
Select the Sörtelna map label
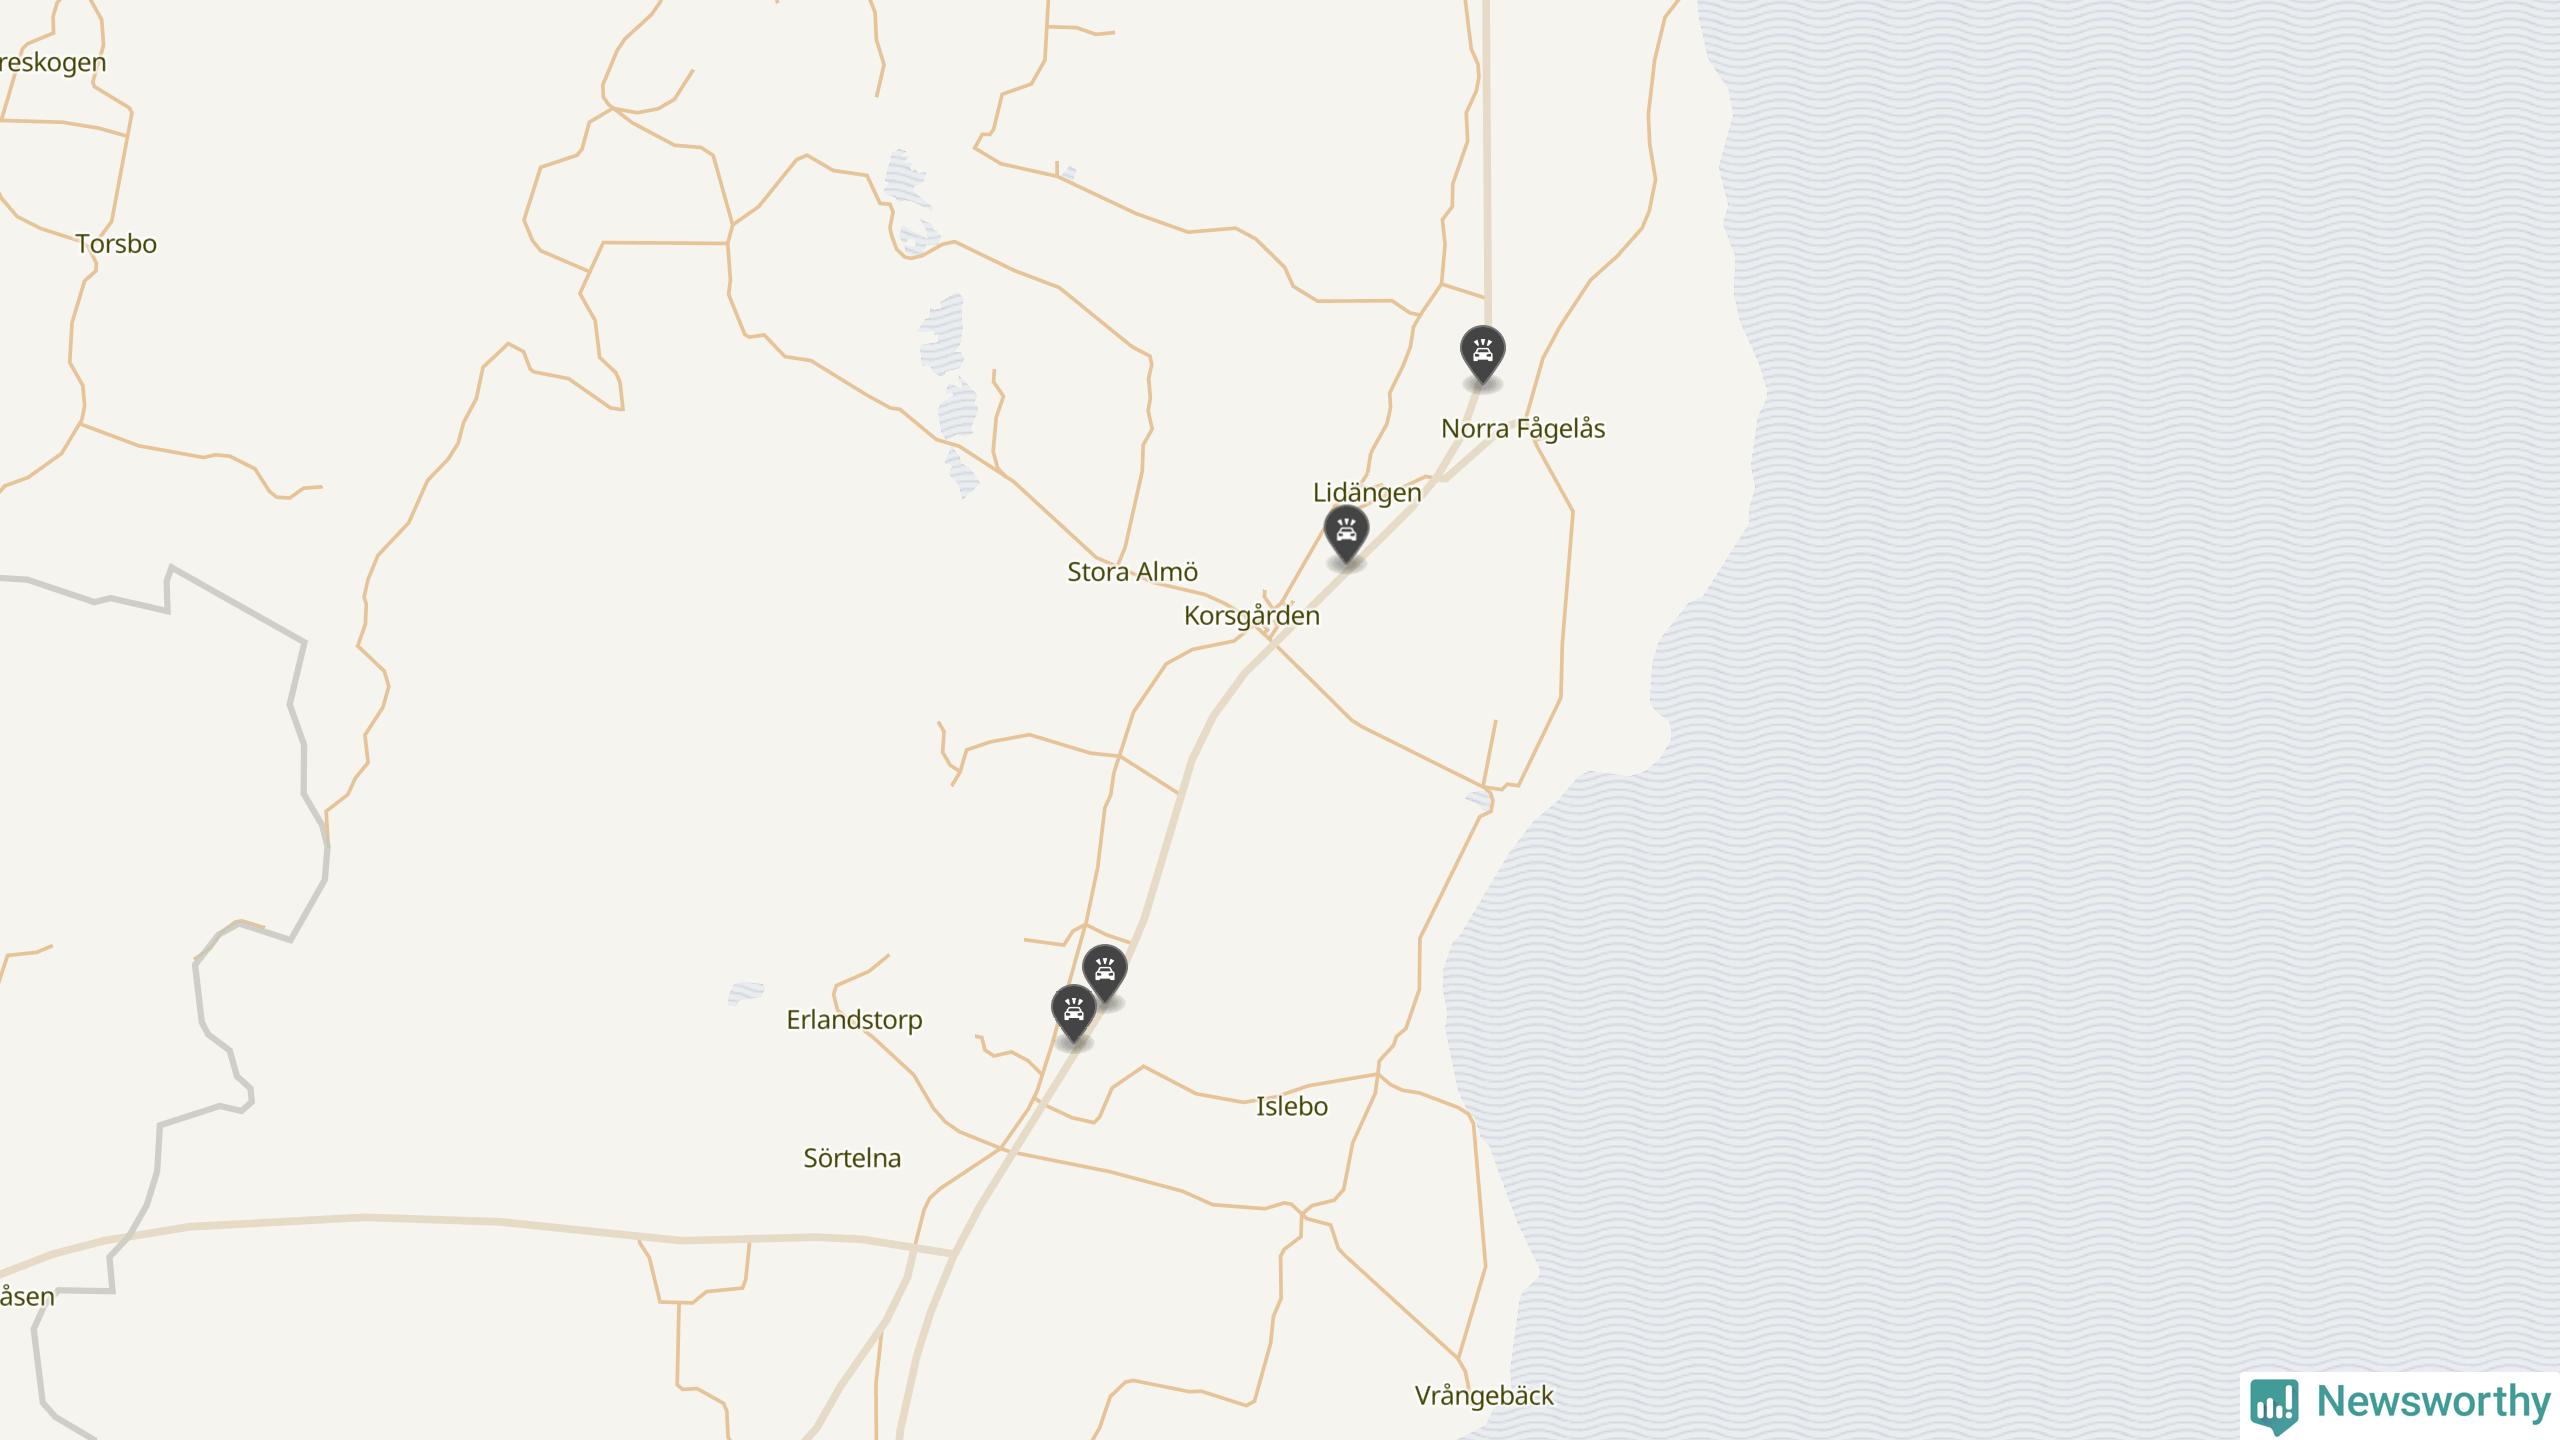852,1158
